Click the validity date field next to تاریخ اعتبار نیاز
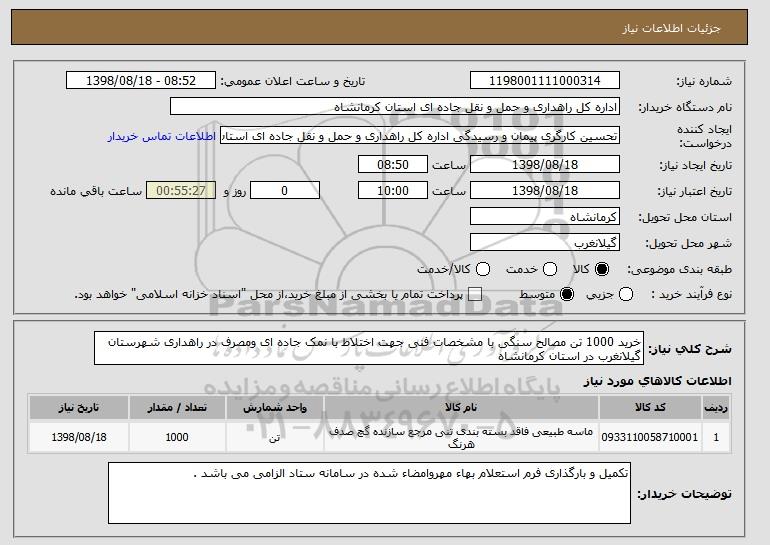The width and height of the screenshot is (770, 545). click(x=545, y=191)
